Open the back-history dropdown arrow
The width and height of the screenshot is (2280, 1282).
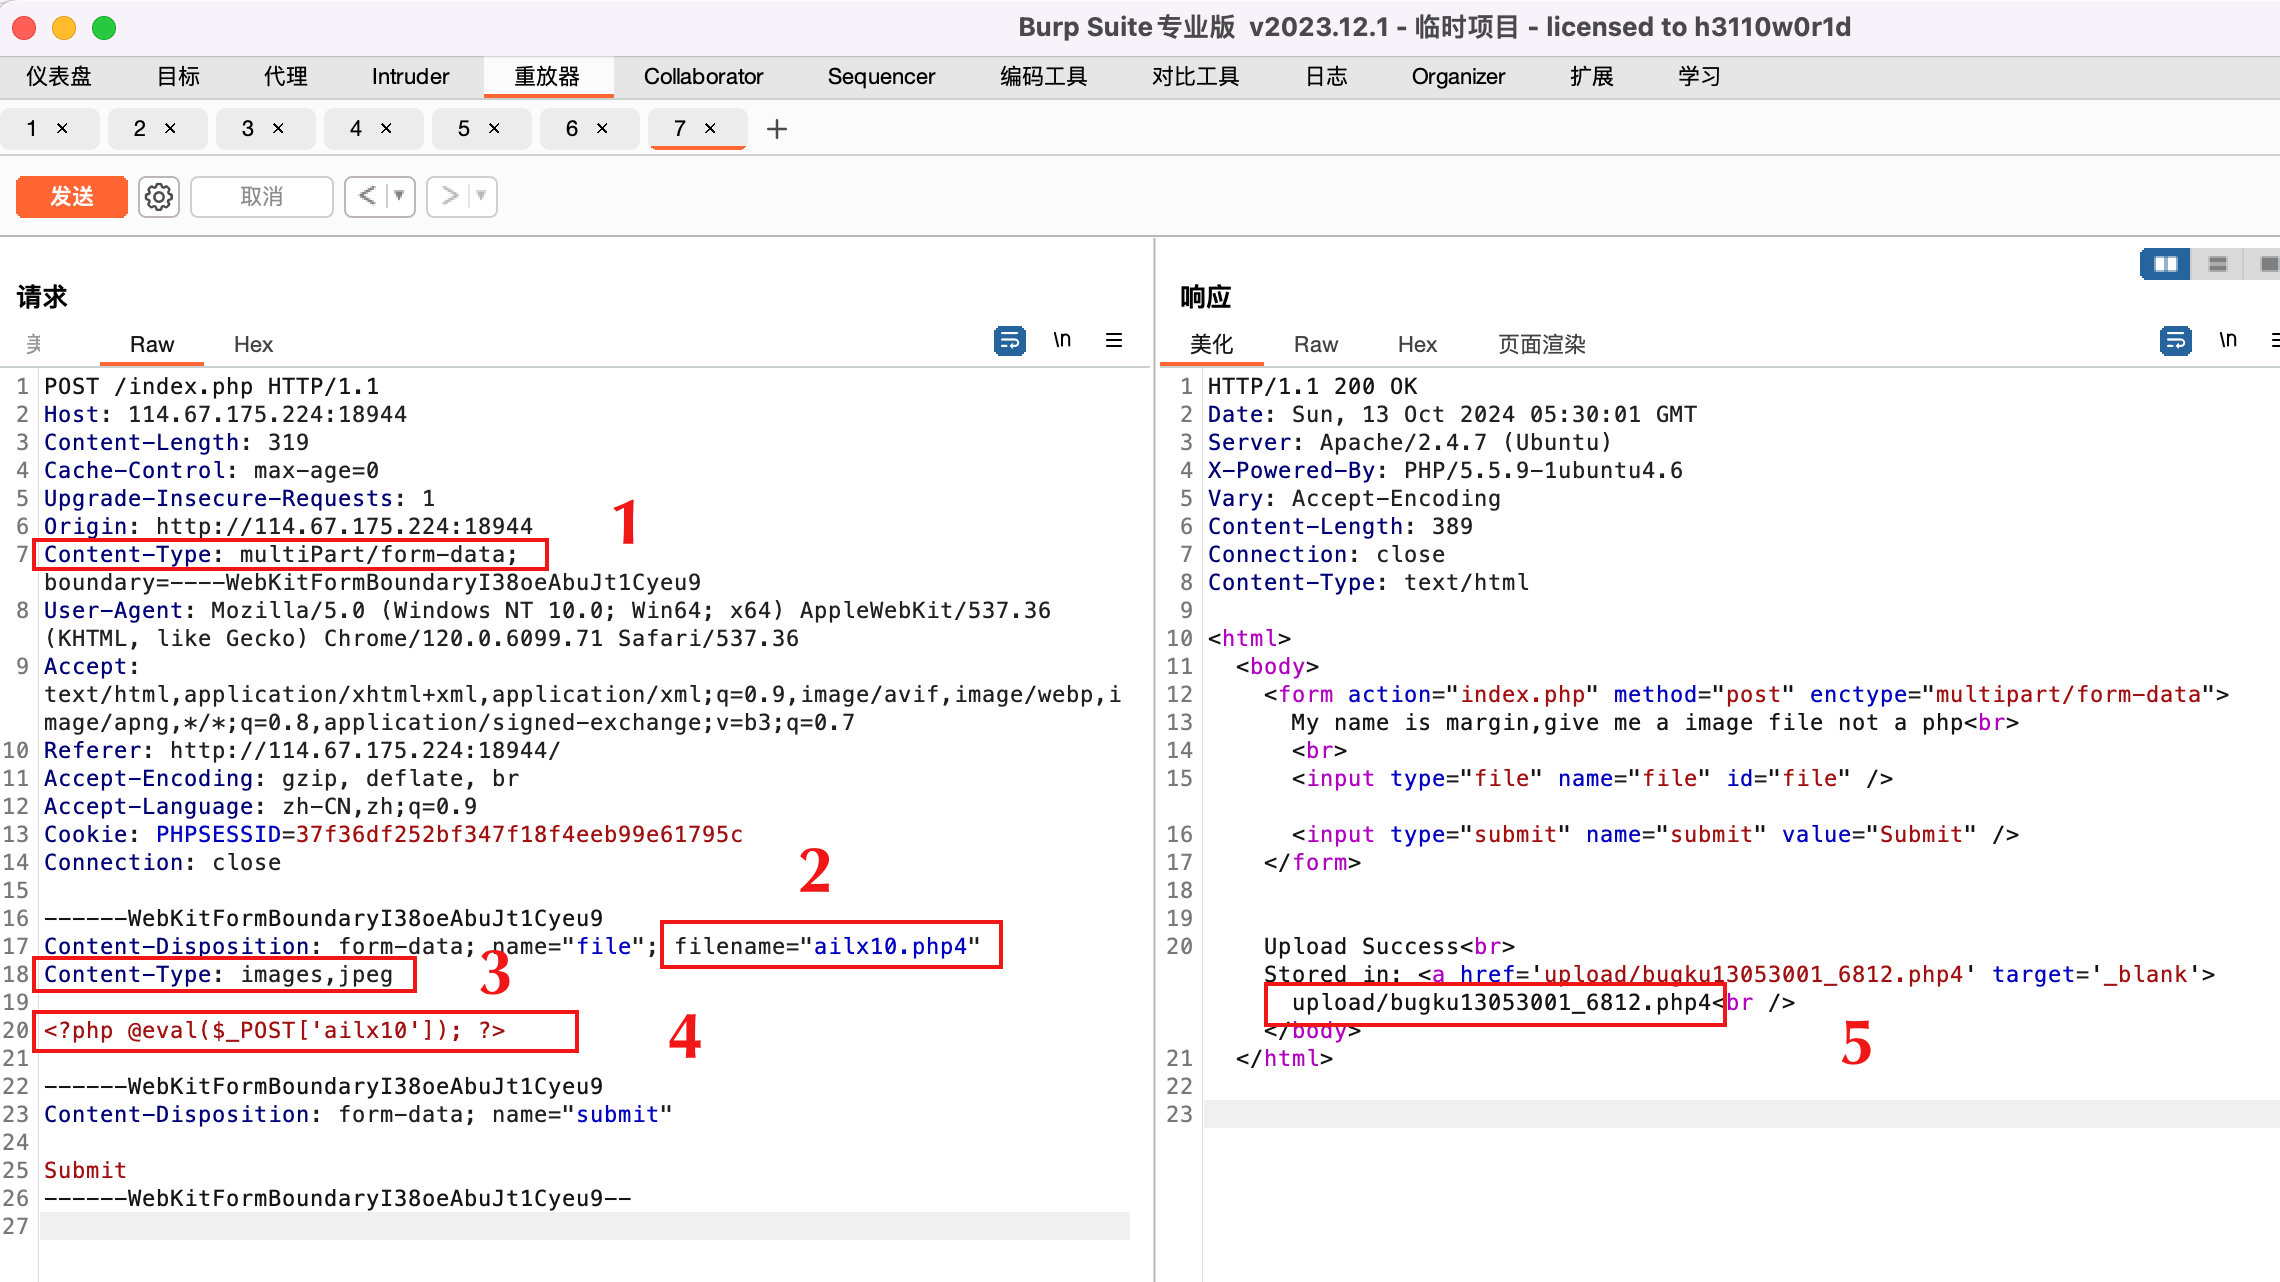point(397,196)
